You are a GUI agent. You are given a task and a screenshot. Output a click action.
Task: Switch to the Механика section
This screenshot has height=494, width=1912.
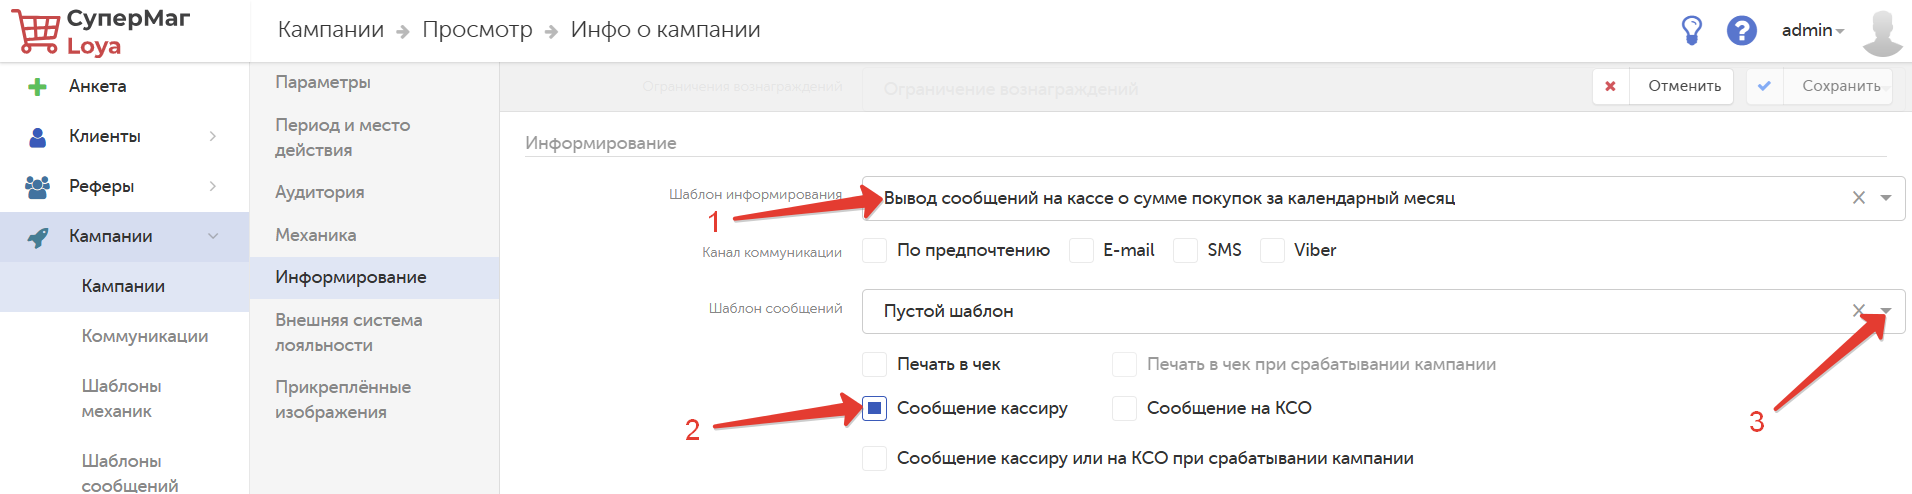(316, 235)
